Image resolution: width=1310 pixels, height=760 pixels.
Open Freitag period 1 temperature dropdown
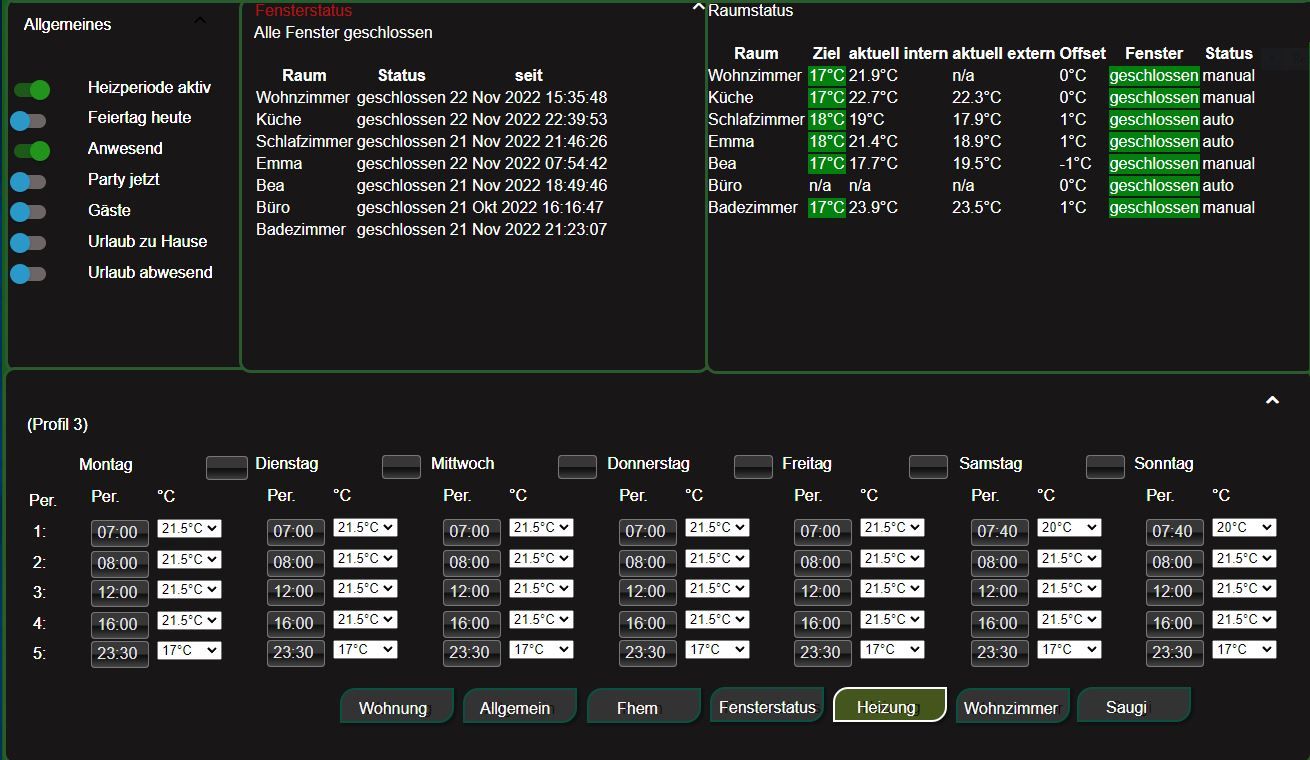click(892, 527)
